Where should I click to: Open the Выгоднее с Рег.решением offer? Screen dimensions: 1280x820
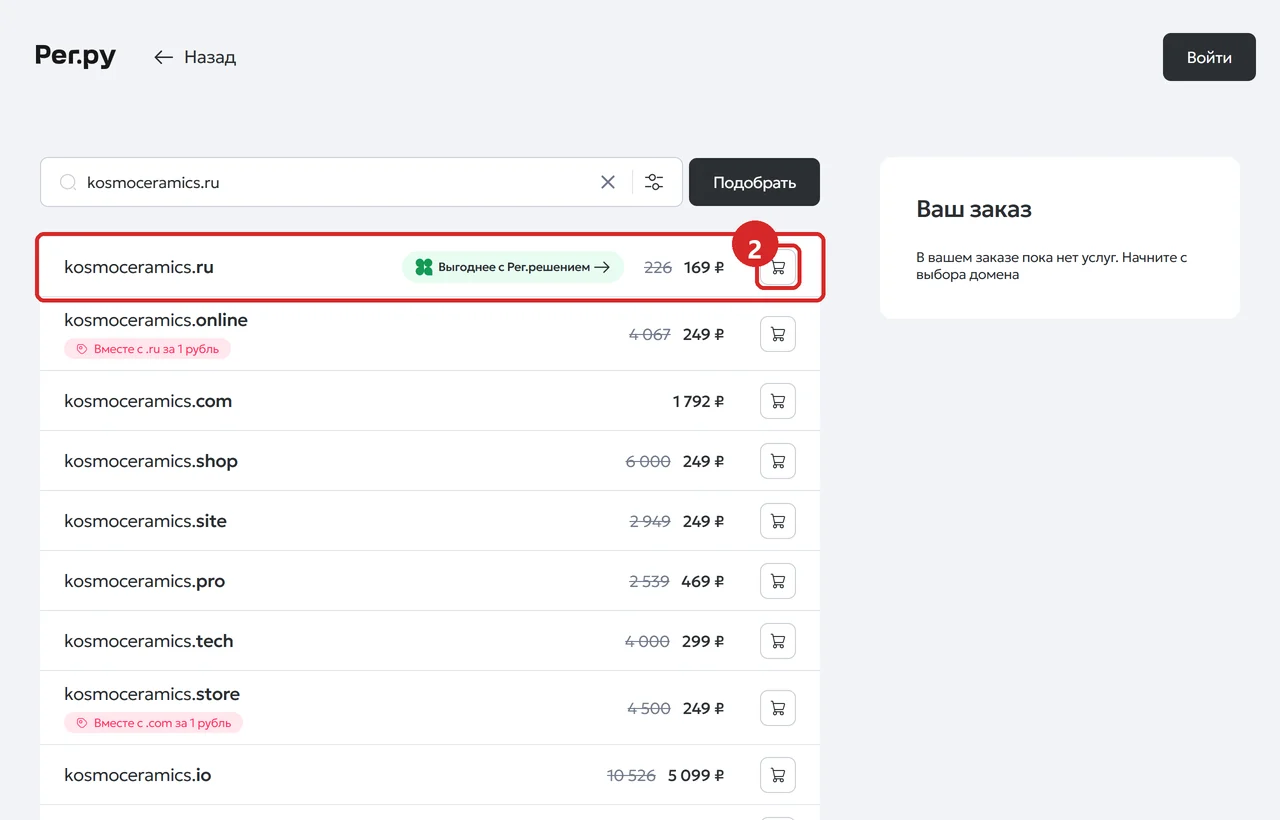click(x=513, y=267)
